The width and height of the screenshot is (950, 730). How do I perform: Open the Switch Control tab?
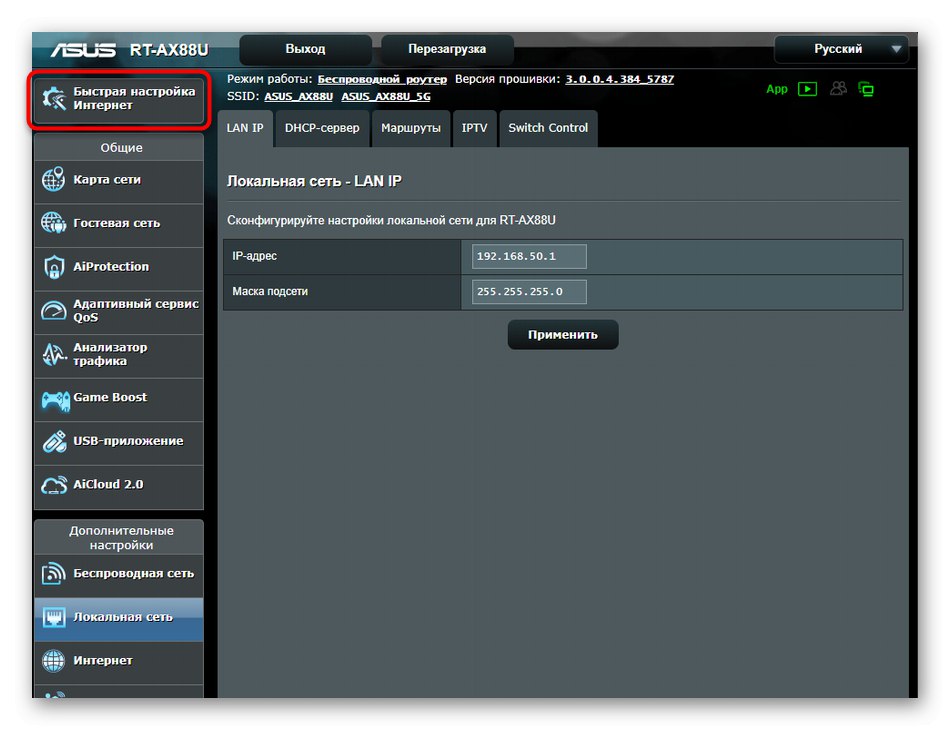[548, 128]
